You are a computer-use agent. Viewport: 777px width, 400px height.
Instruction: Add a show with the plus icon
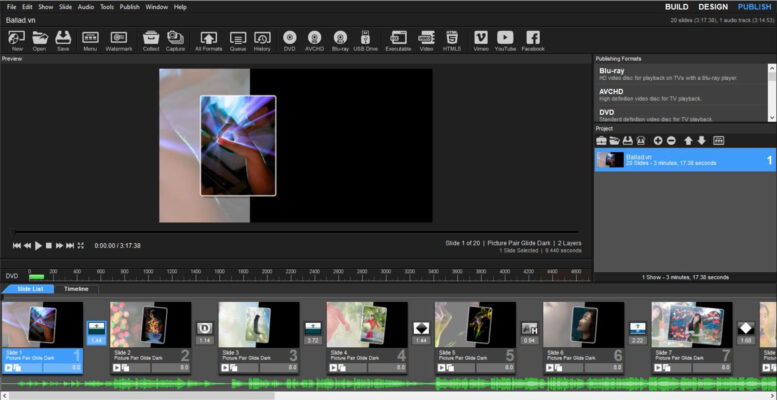tap(658, 141)
